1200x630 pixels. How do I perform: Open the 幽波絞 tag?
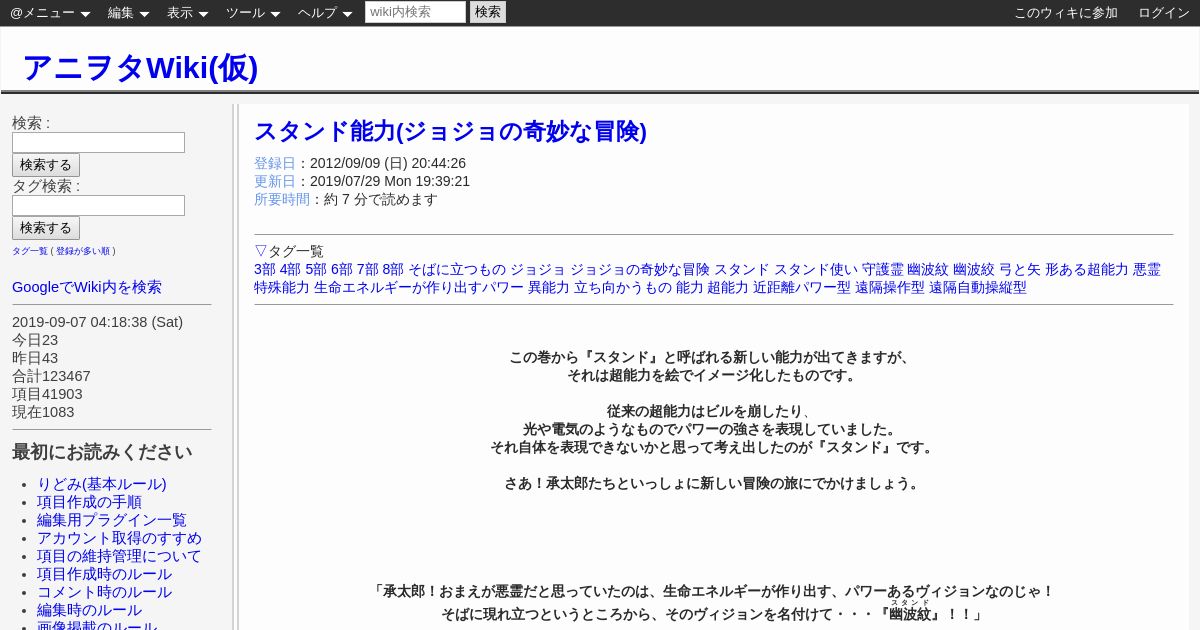tap(974, 269)
